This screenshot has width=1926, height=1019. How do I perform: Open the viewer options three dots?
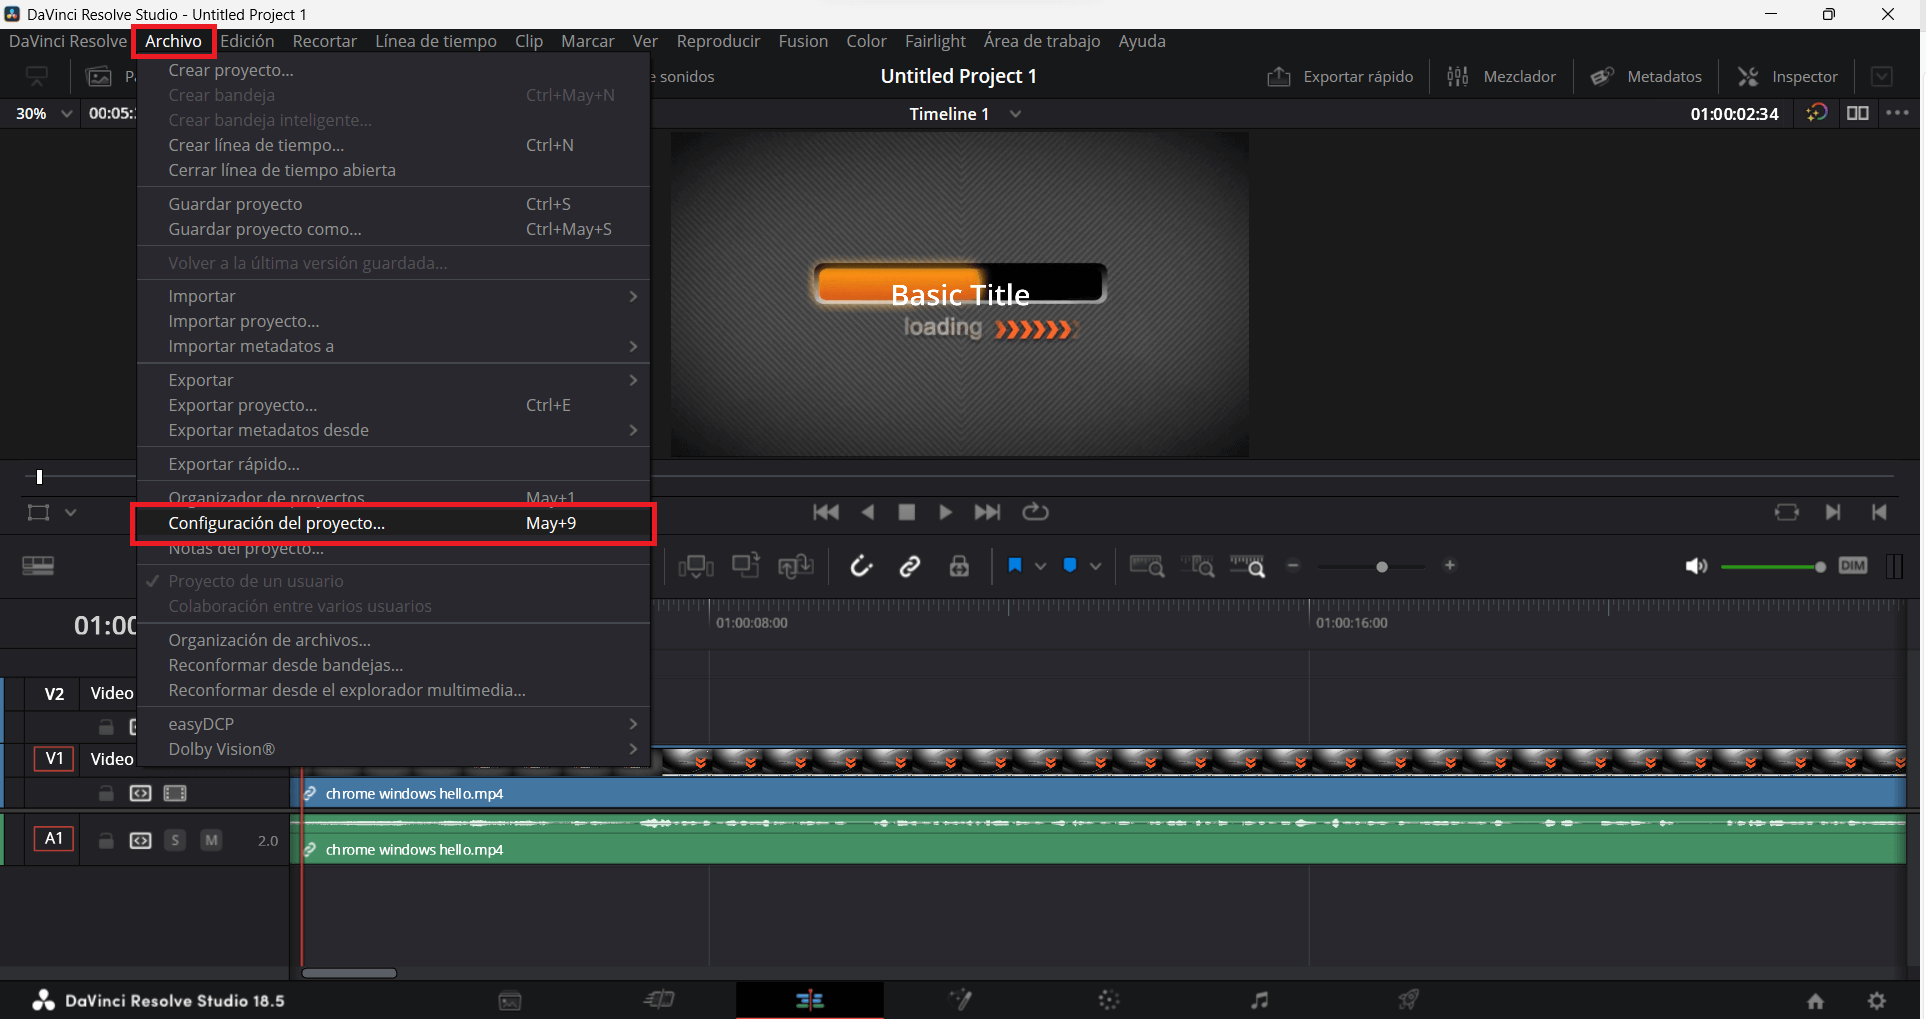coord(1897,113)
